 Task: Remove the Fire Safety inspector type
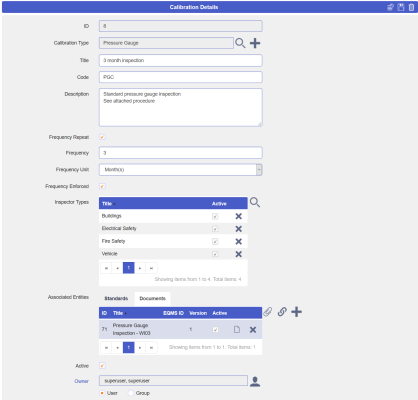239,242
